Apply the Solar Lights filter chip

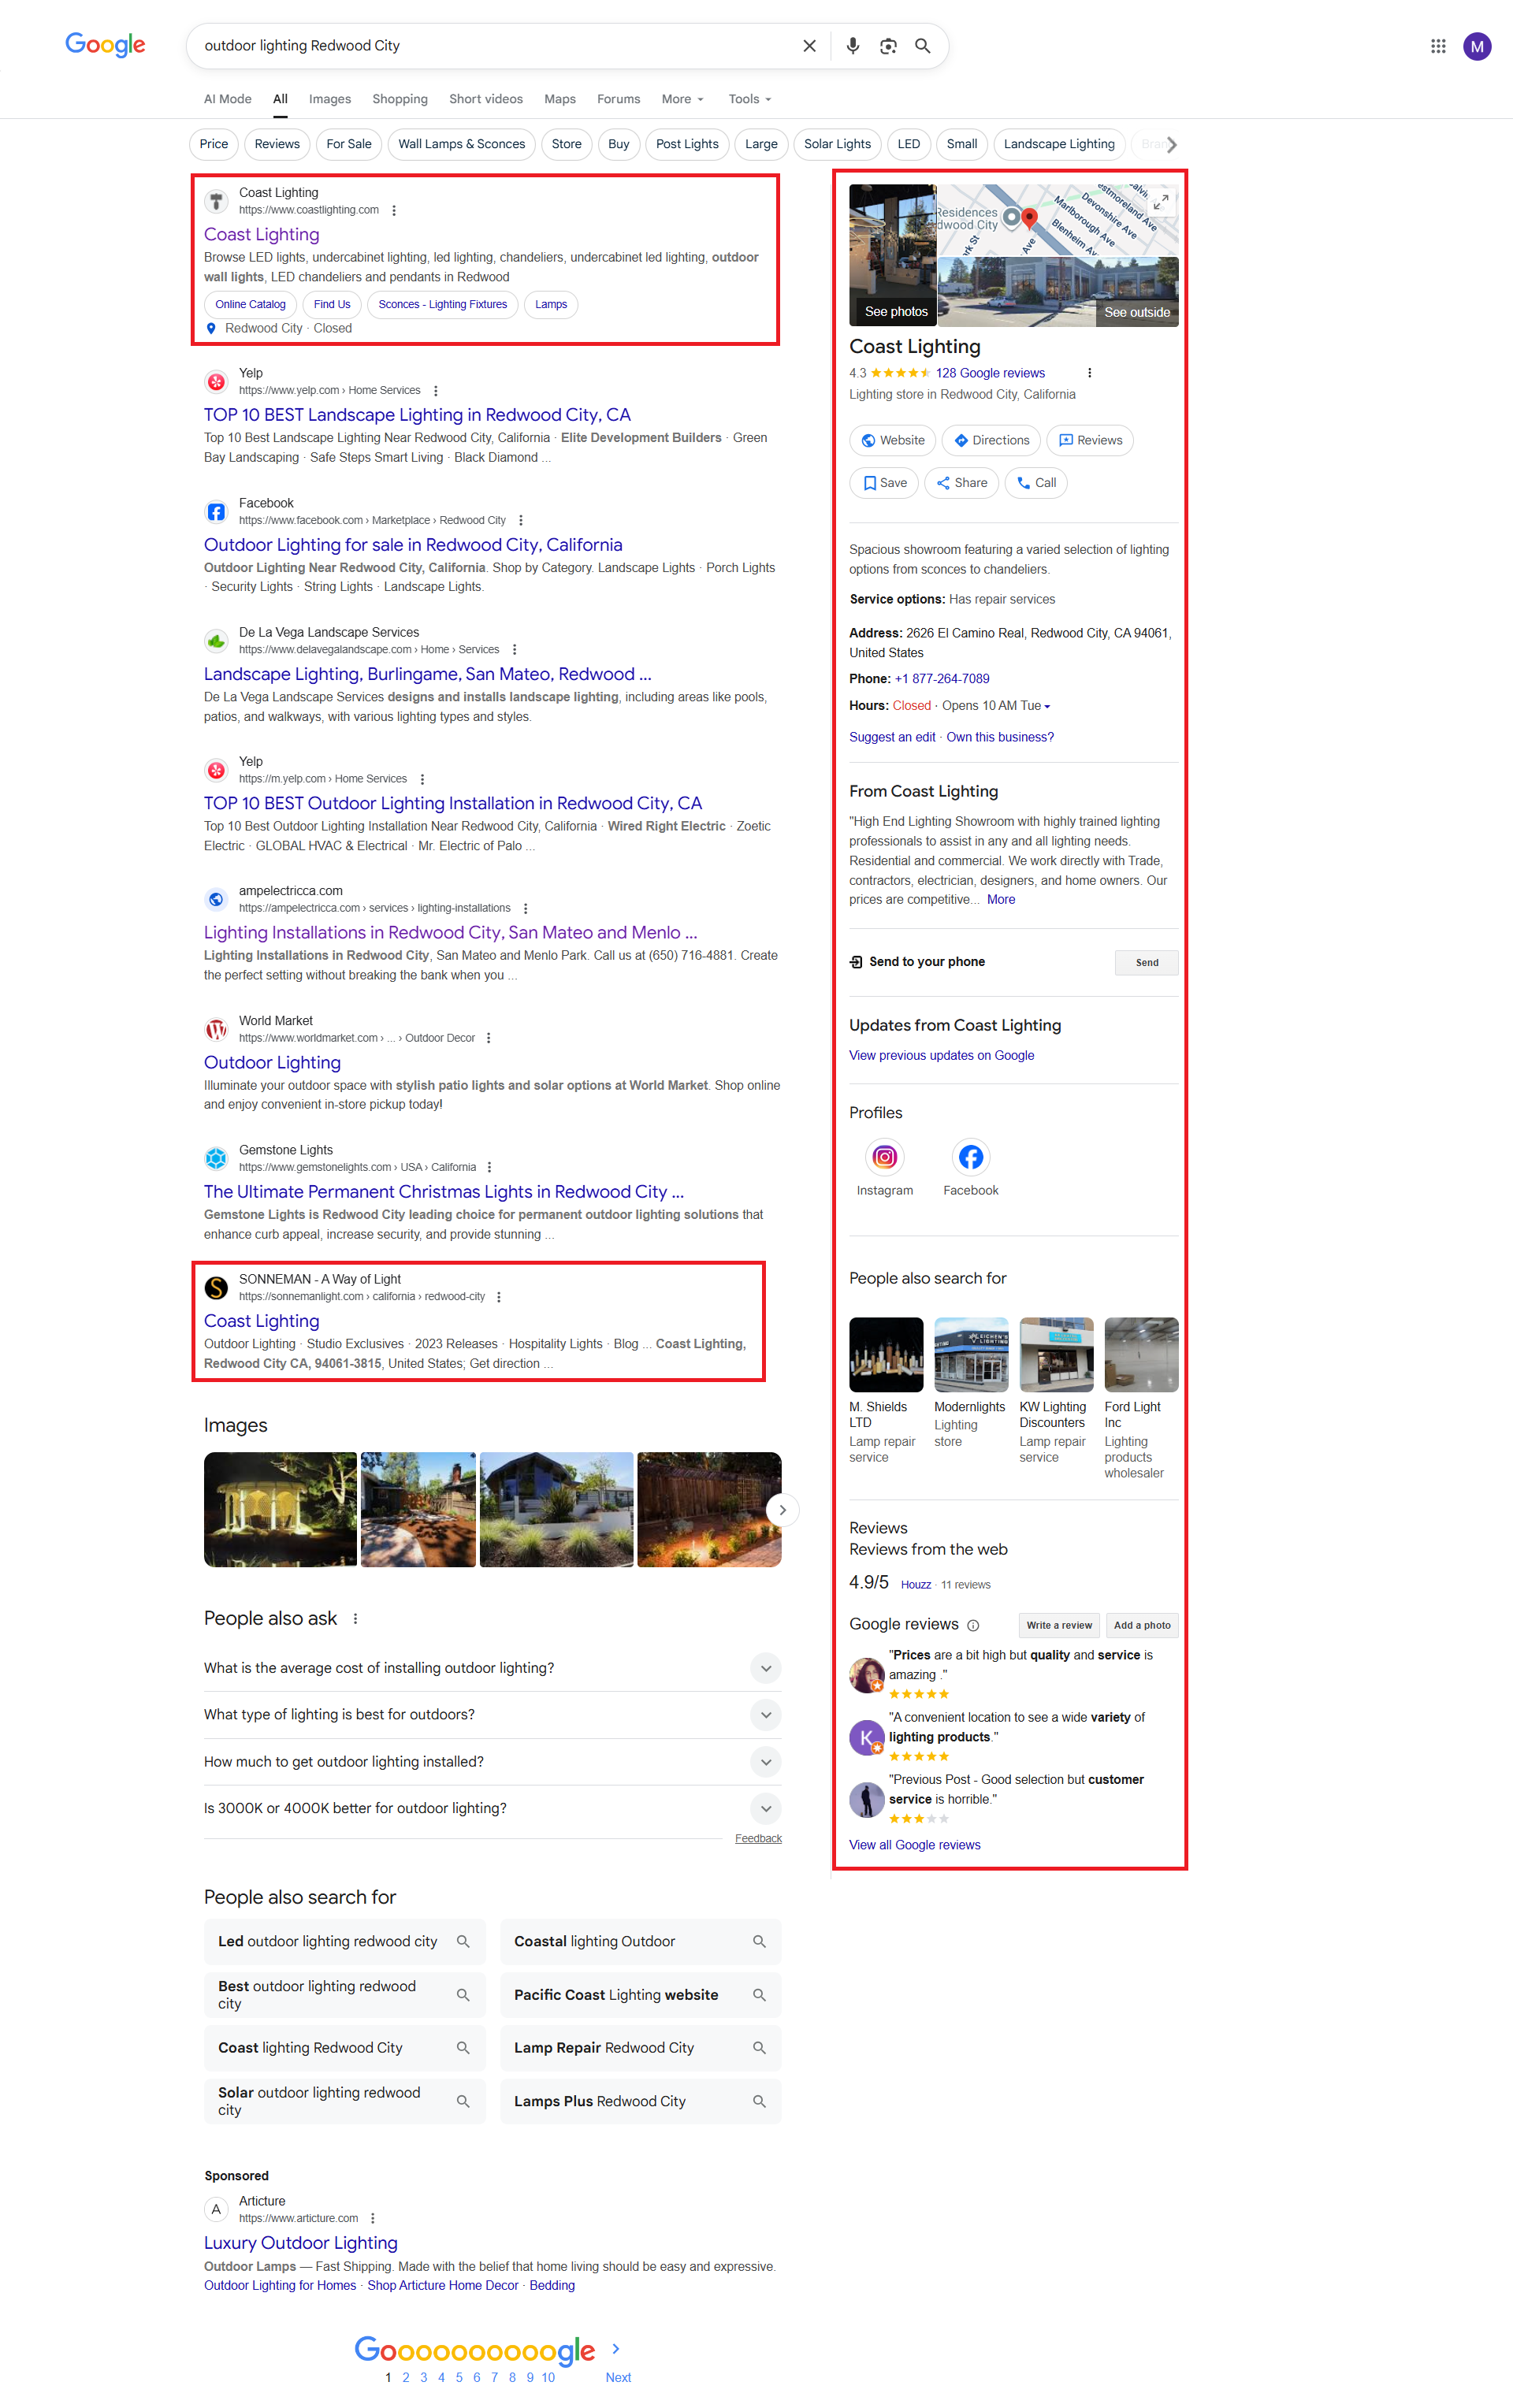pos(838,144)
